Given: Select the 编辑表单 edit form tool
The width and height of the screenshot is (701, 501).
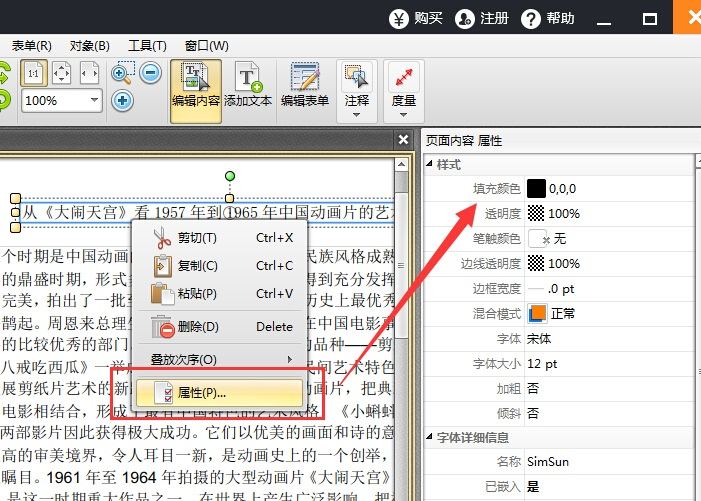Looking at the screenshot, I should pos(305,85).
